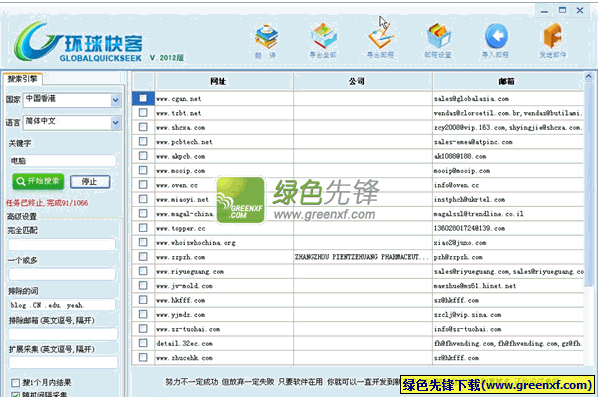Click the www.topper.cc website cell
Image resolution: width=598 pixels, height=397 pixels.
pyautogui.click(x=224, y=228)
